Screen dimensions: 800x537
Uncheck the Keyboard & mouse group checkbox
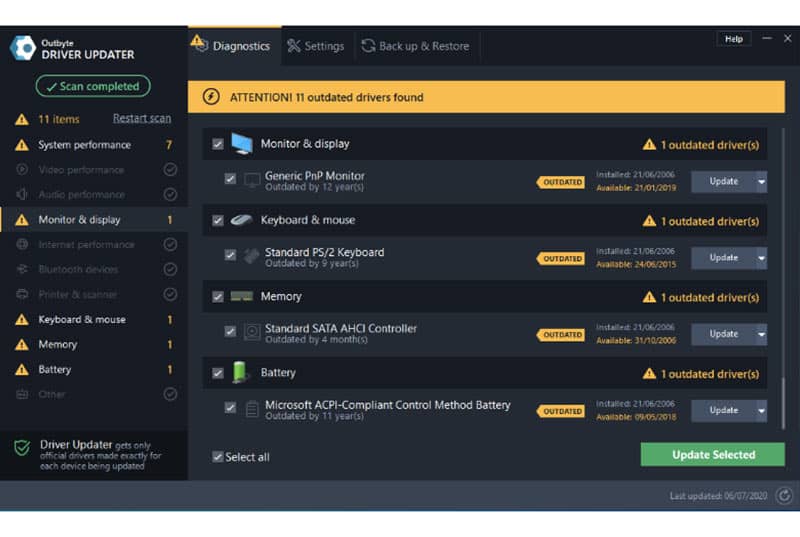218,220
